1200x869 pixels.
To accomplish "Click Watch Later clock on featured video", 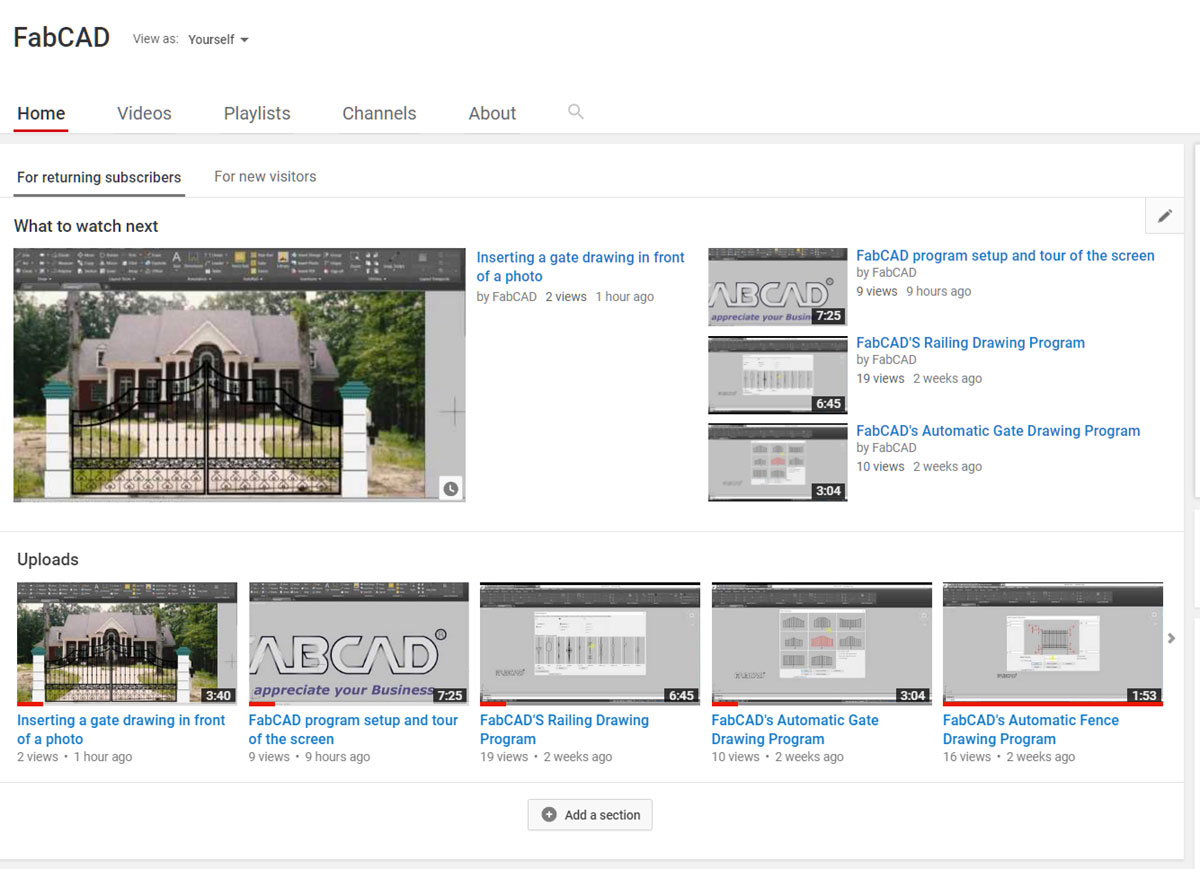I will [x=451, y=488].
